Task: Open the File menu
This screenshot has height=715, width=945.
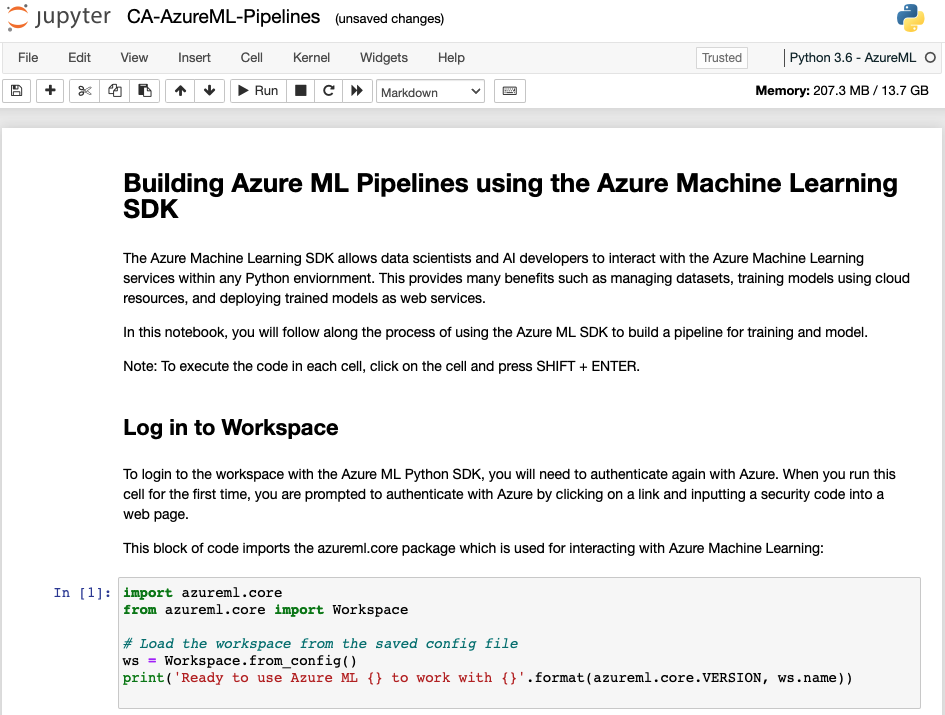Action: (x=28, y=58)
